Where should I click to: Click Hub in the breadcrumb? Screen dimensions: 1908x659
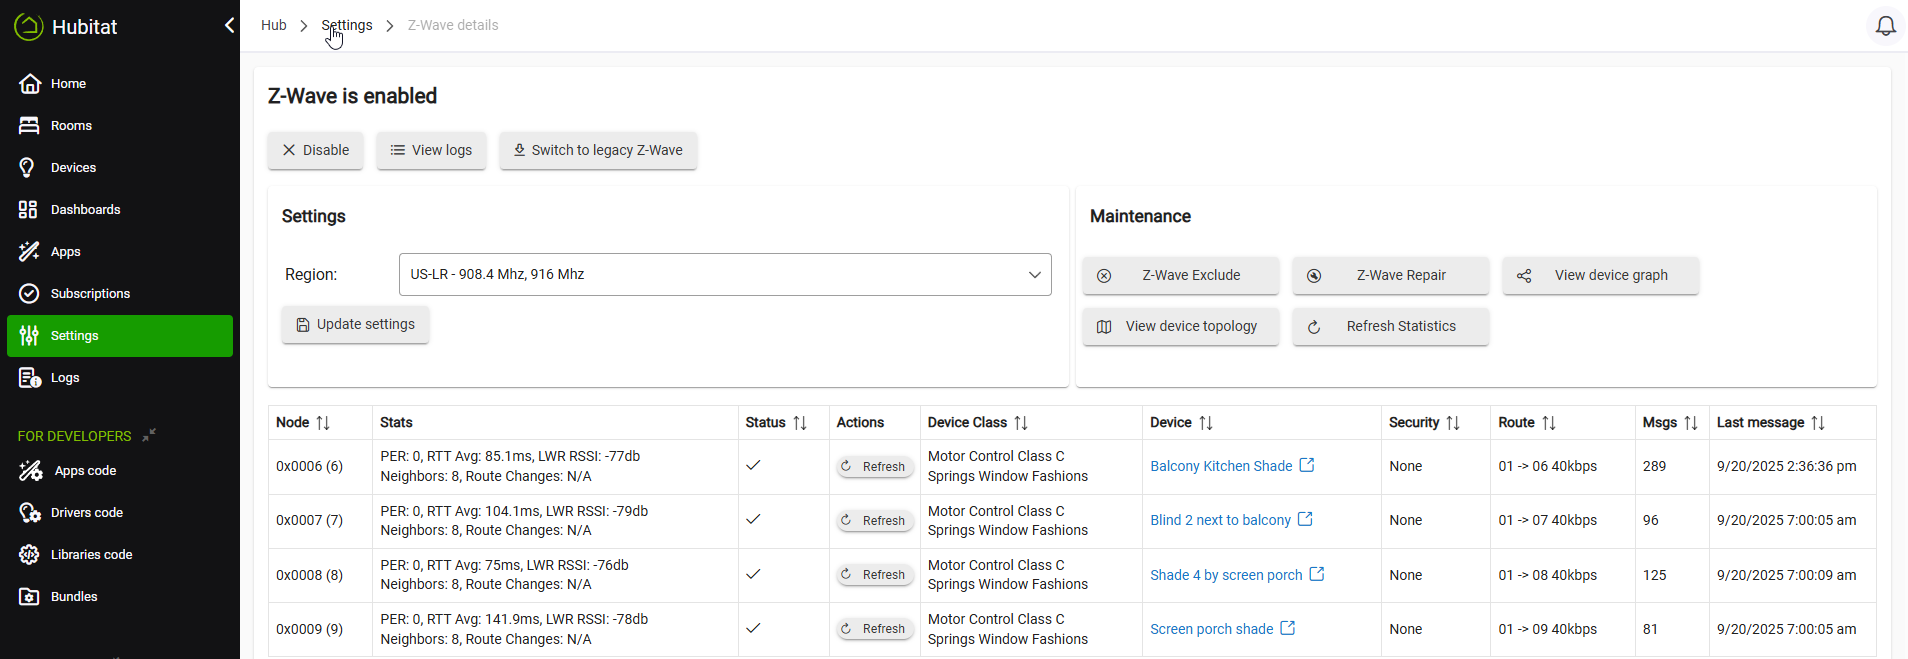(273, 25)
